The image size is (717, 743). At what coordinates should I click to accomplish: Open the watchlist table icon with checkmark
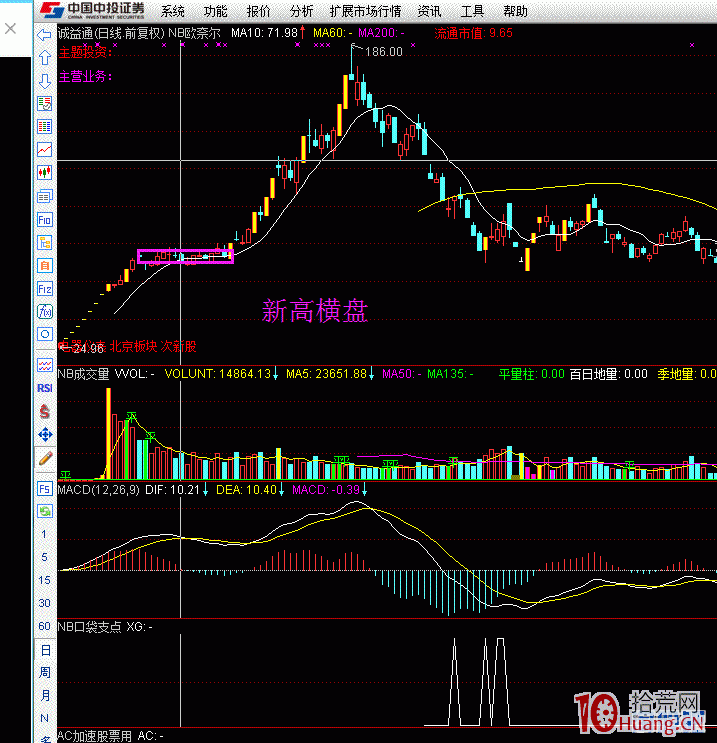coord(45,104)
